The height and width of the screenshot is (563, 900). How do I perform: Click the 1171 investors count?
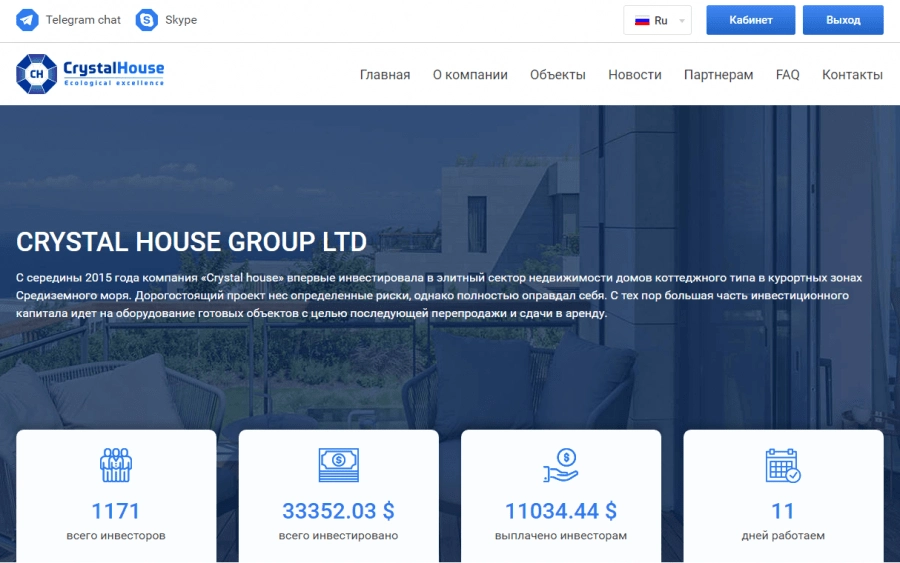coord(116,511)
